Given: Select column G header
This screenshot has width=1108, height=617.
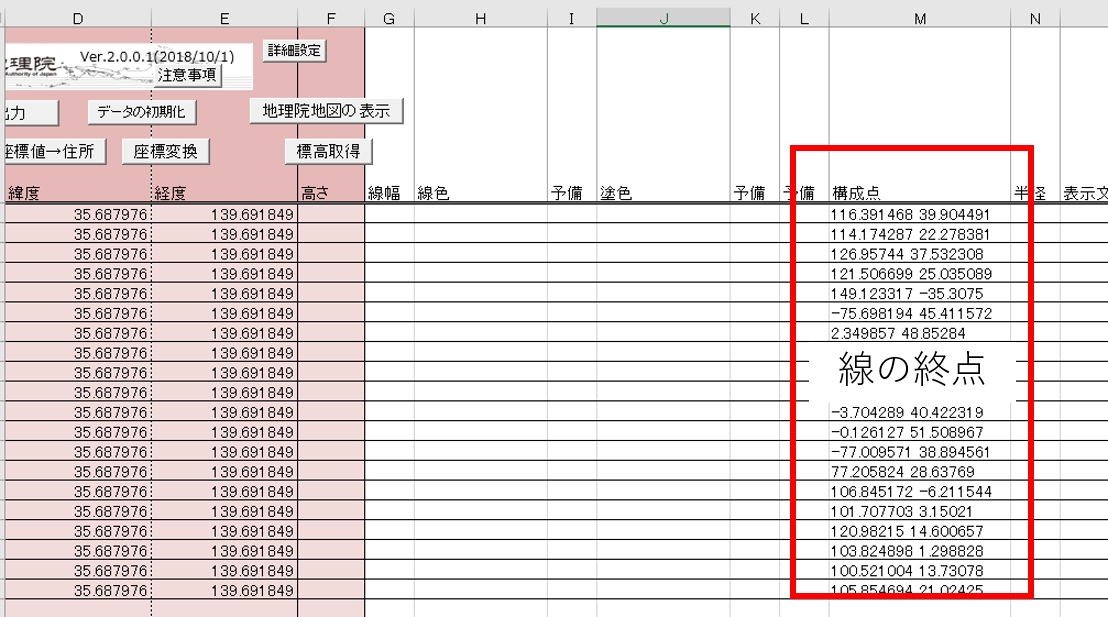Looking at the screenshot, I should [389, 18].
